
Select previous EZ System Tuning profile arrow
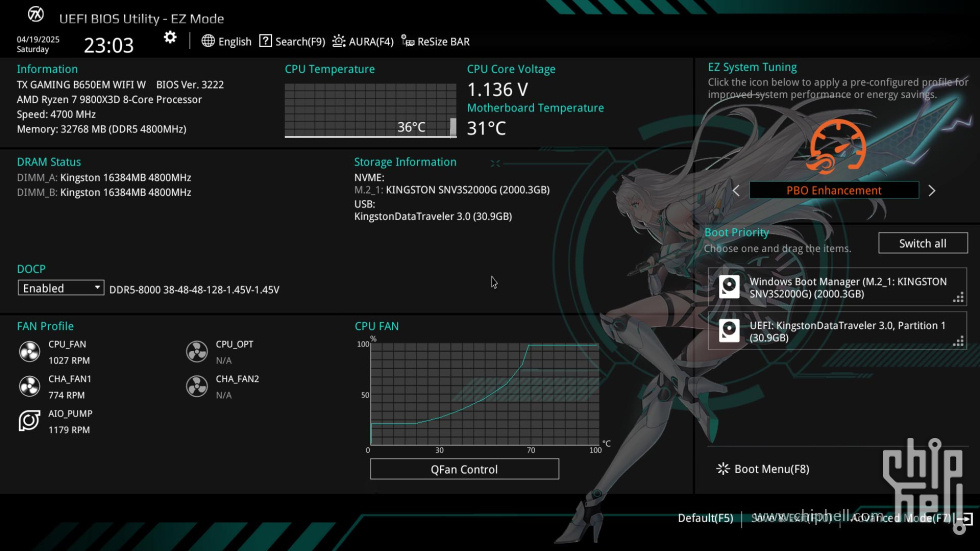736,191
